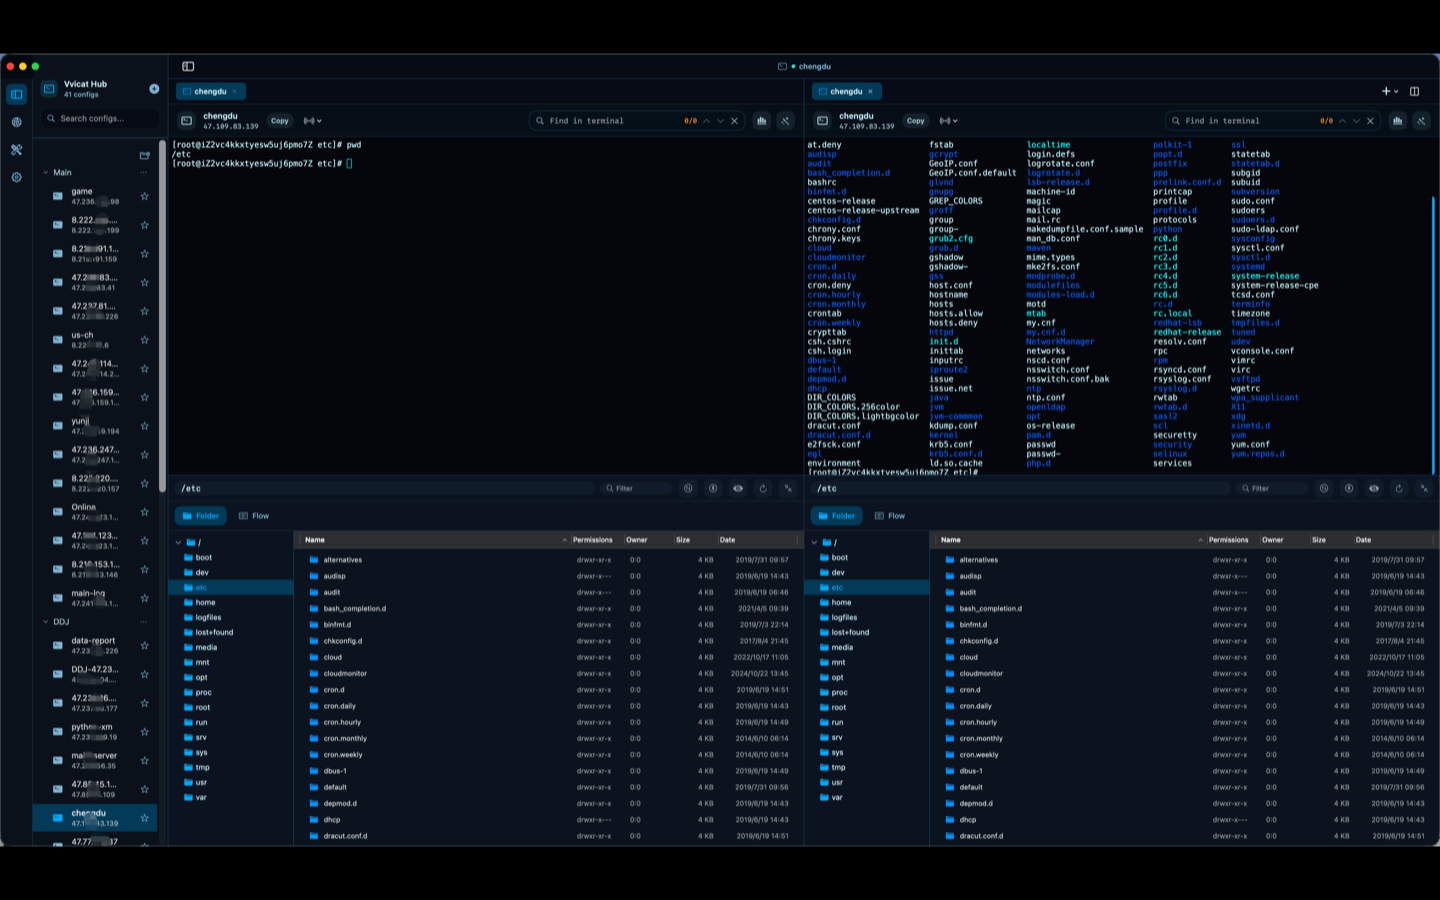Click the Filter input in the file panel
Image resolution: width=1440 pixels, height=900 pixels.
pyautogui.click(x=635, y=488)
